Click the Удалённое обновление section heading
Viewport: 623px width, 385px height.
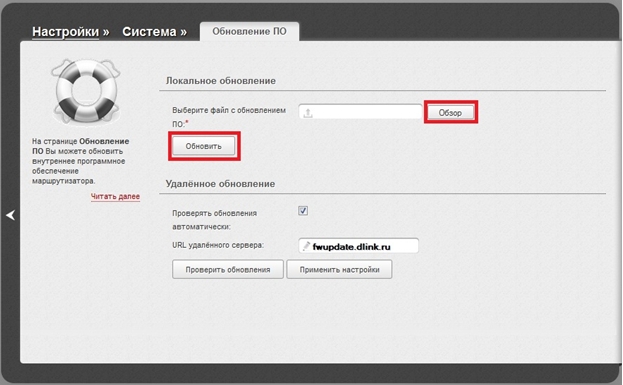[220, 184]
